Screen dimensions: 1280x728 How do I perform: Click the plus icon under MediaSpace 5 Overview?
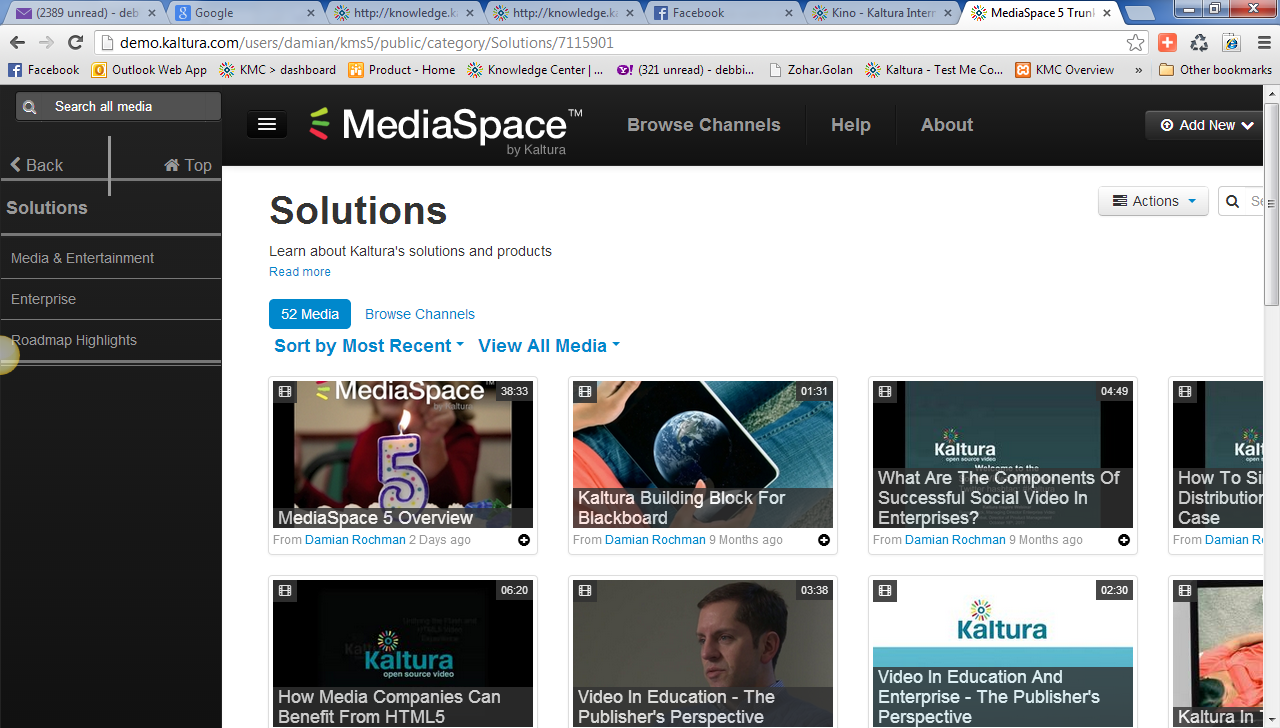point(524,540)
